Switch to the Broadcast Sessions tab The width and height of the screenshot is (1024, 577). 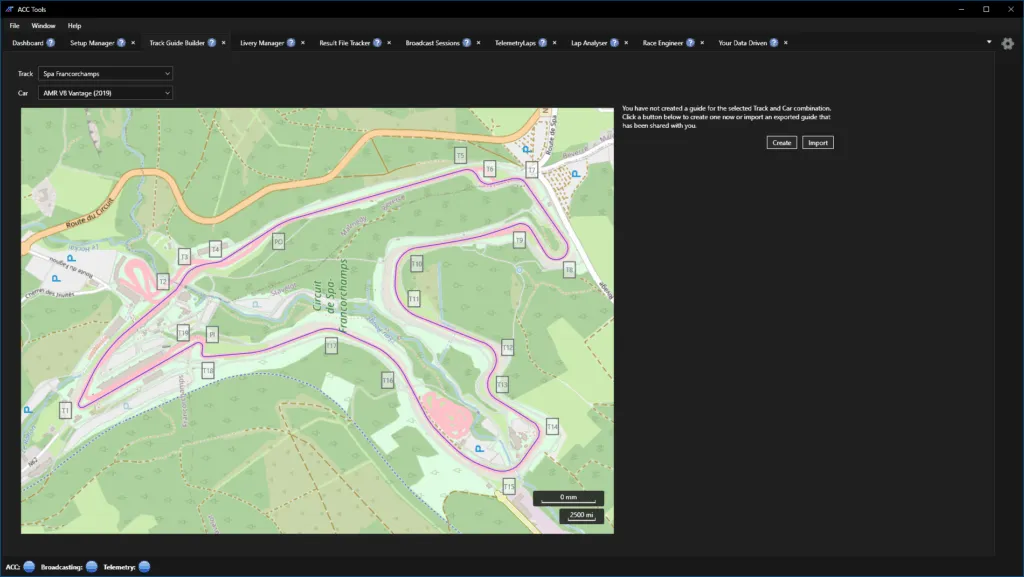432,43
